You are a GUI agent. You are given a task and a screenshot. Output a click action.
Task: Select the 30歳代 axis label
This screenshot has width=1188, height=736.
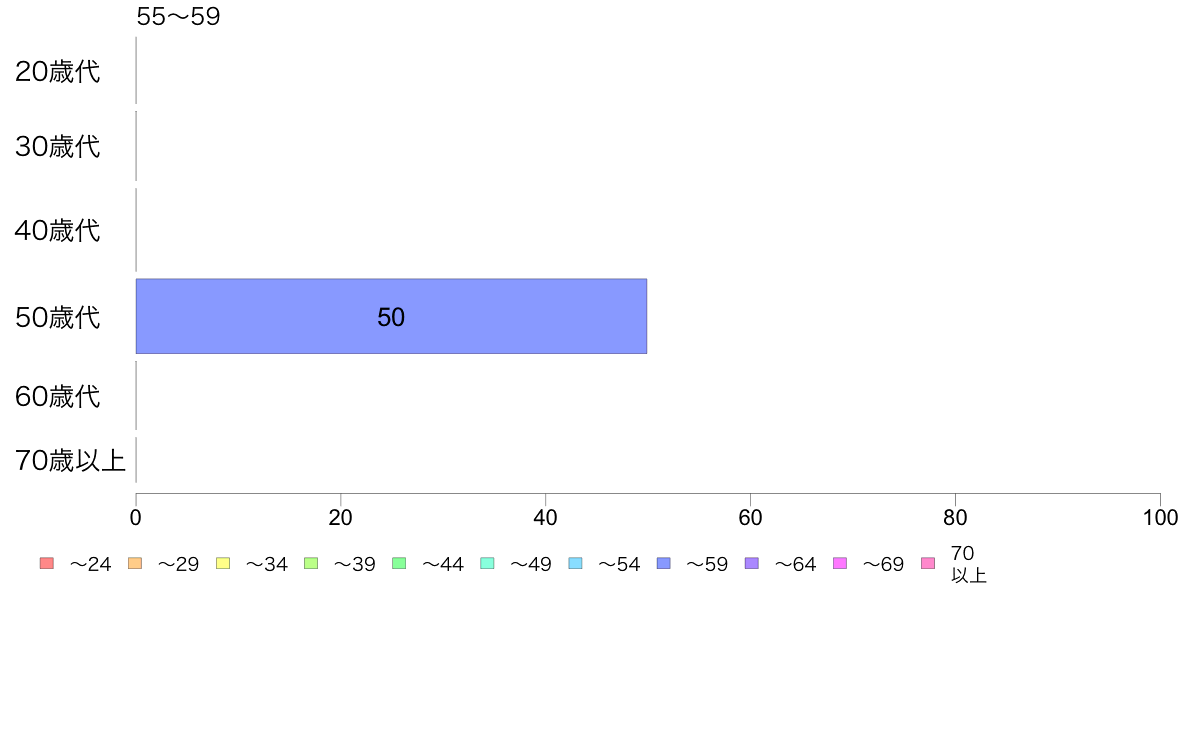58,146
